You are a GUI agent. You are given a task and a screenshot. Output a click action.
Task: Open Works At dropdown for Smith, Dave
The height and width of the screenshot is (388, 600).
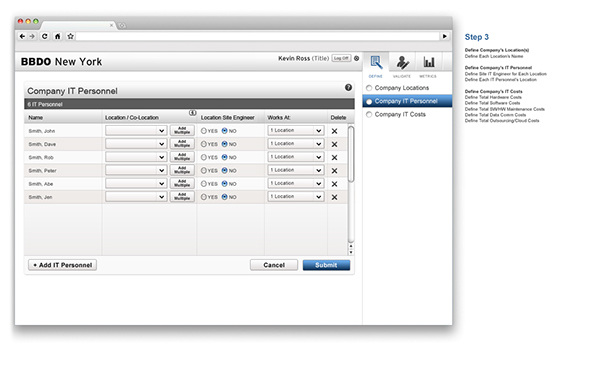coord(296,144)
